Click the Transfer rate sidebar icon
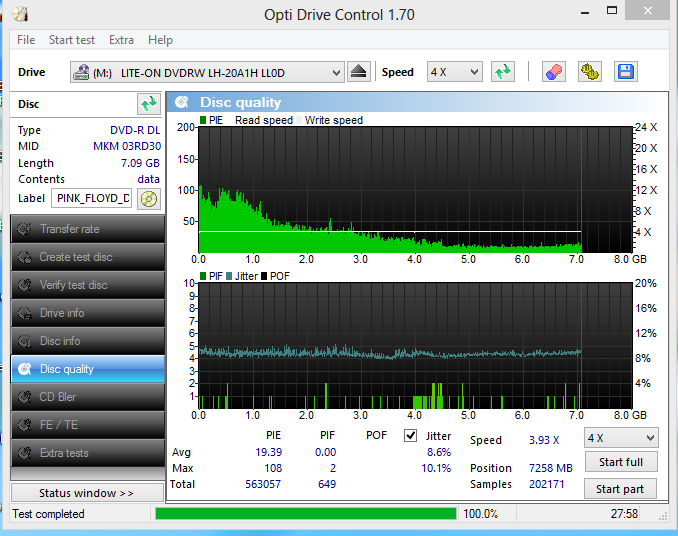The image size is (678, 536). tap(25, 229)
